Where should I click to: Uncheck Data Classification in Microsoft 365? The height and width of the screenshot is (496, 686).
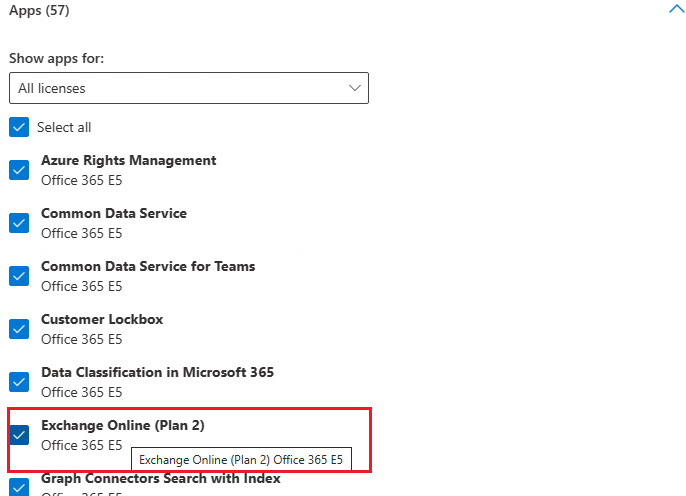(19, 381)
